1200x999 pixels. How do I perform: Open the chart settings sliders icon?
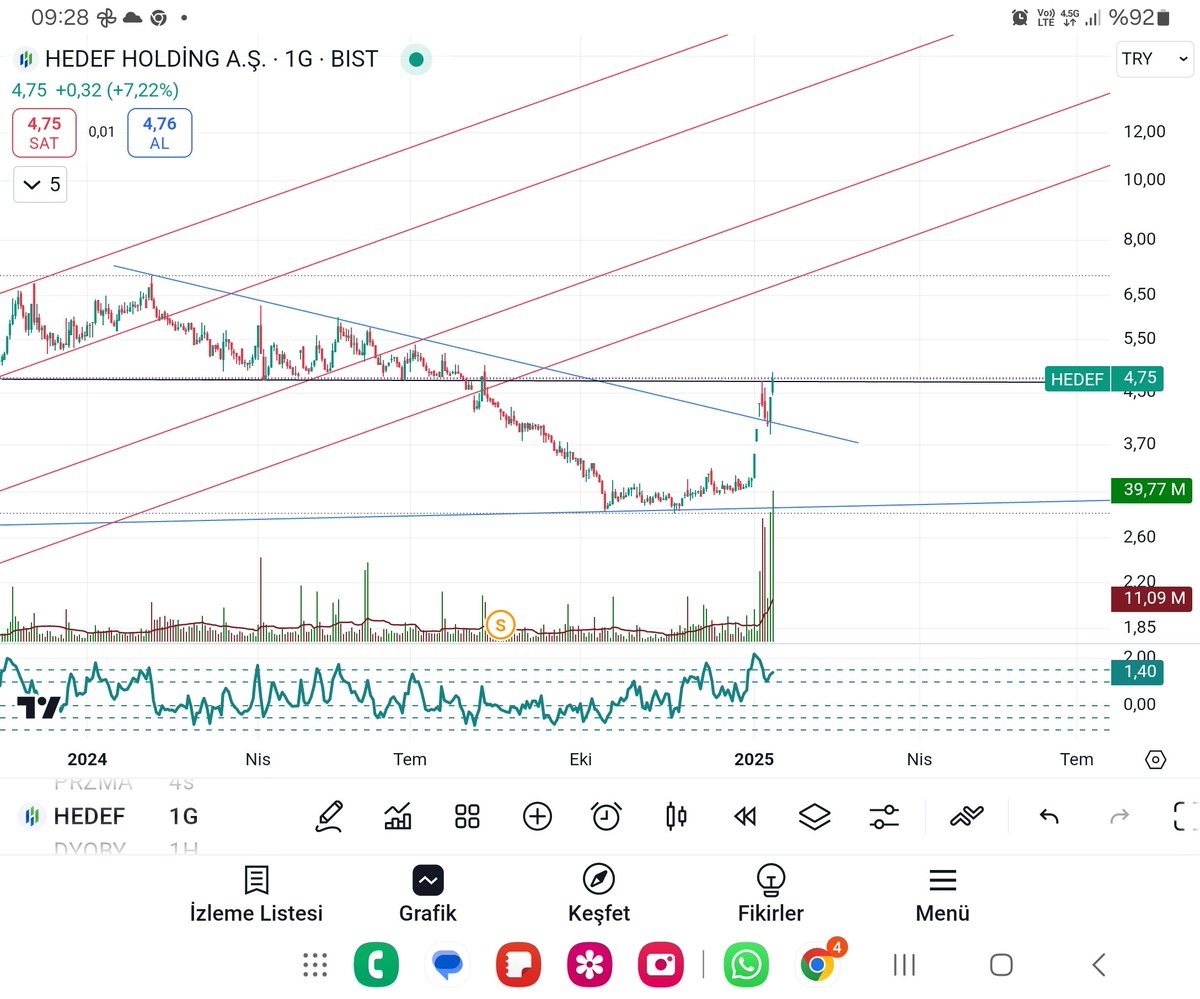[884, 817]
